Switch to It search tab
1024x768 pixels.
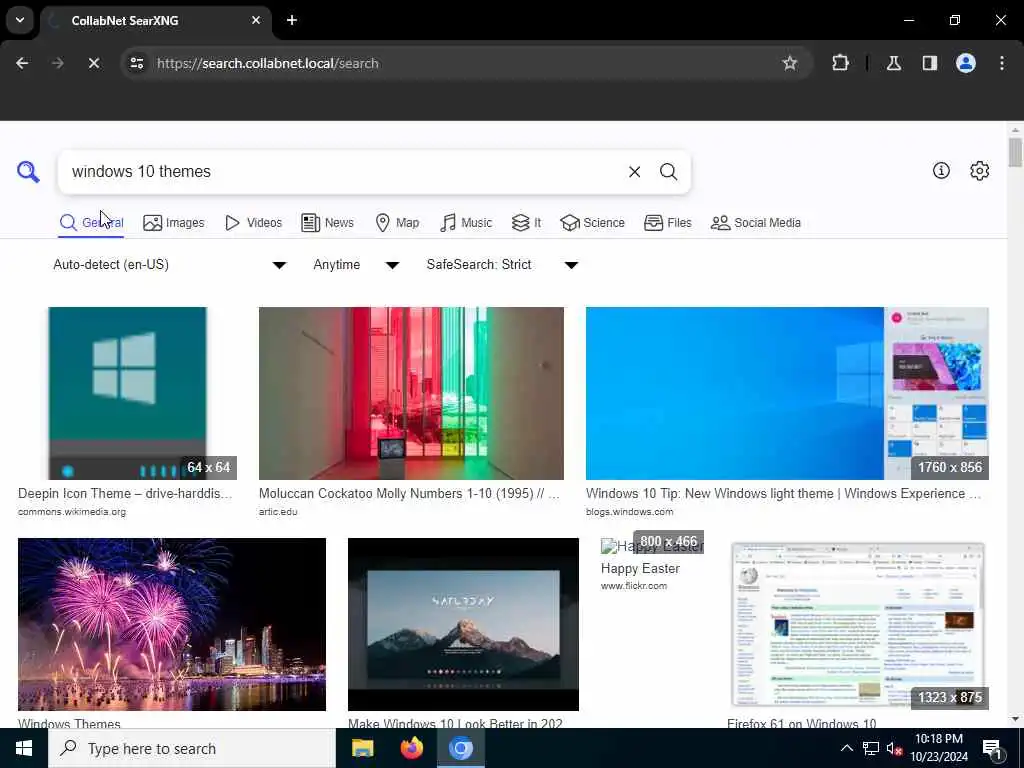pos(526,223)
